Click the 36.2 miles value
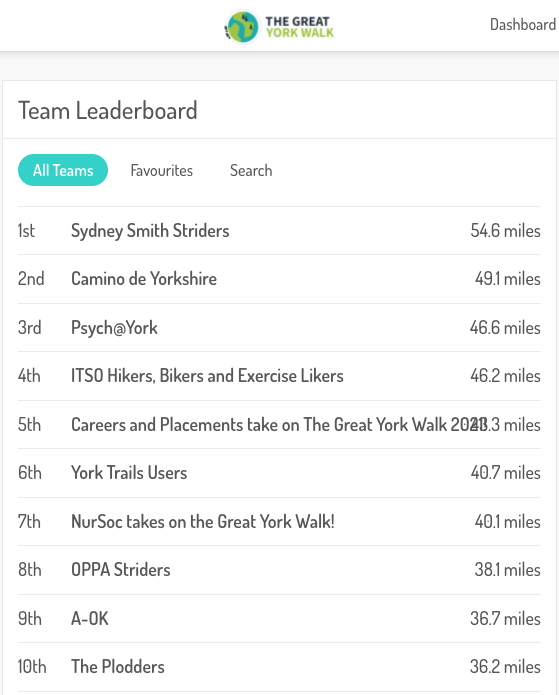 tap(505, 667)
